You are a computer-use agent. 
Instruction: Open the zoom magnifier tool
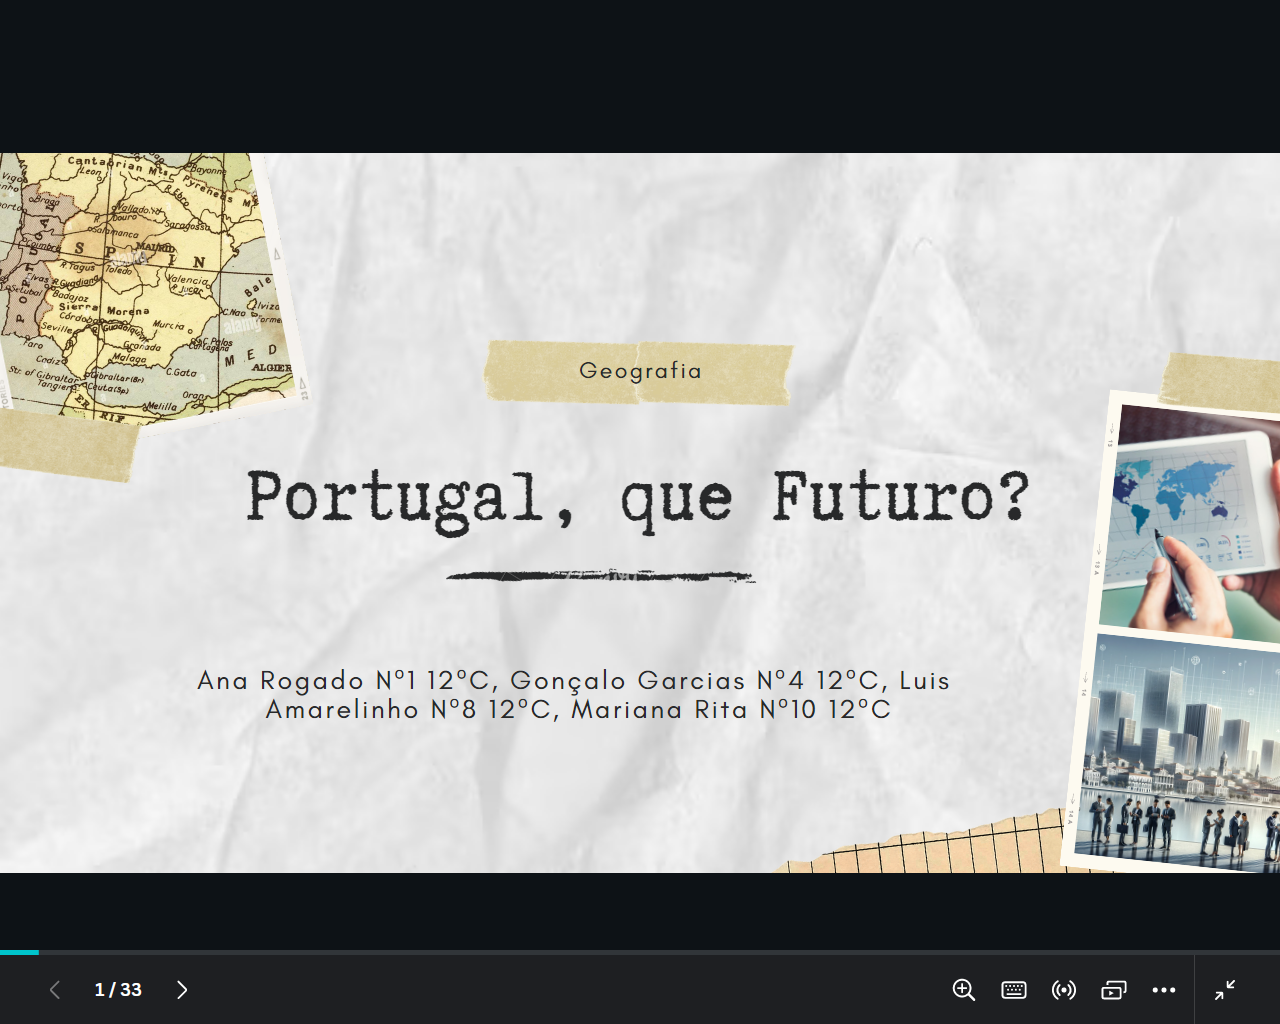[x=964, y=990]
